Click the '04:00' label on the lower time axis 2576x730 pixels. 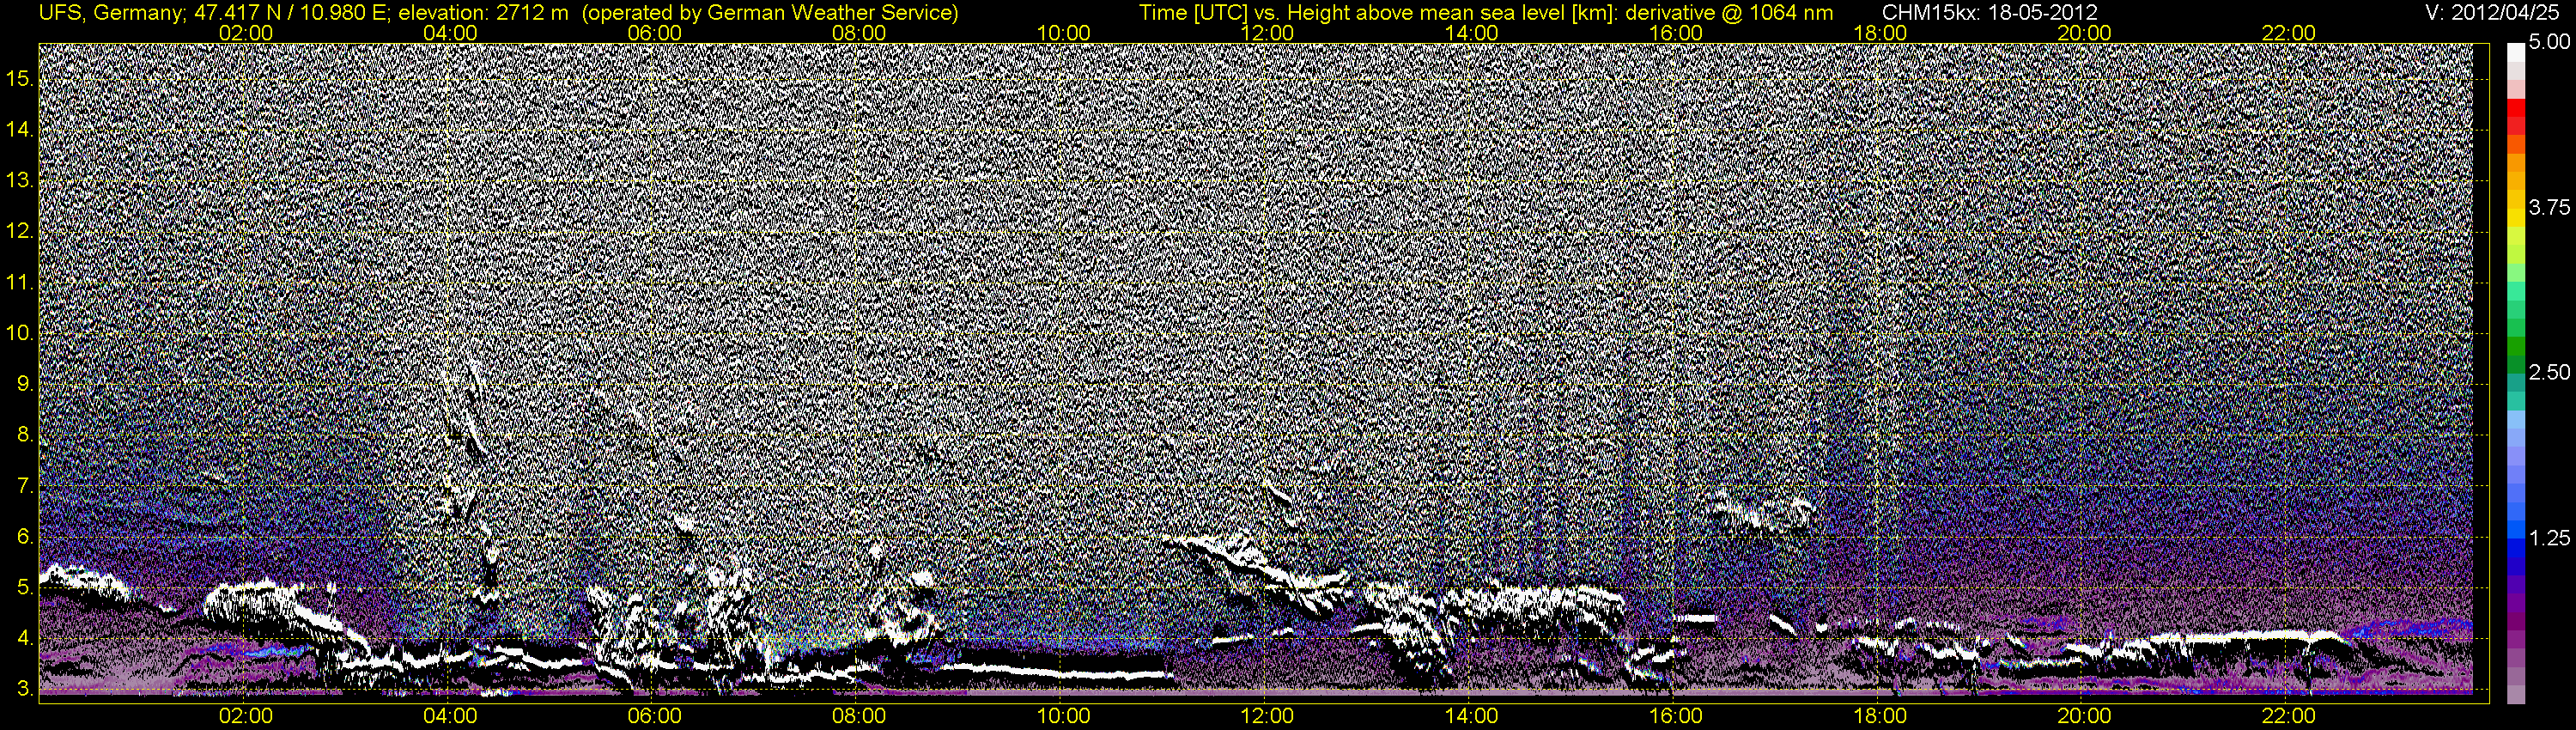(x=450, y=716)
